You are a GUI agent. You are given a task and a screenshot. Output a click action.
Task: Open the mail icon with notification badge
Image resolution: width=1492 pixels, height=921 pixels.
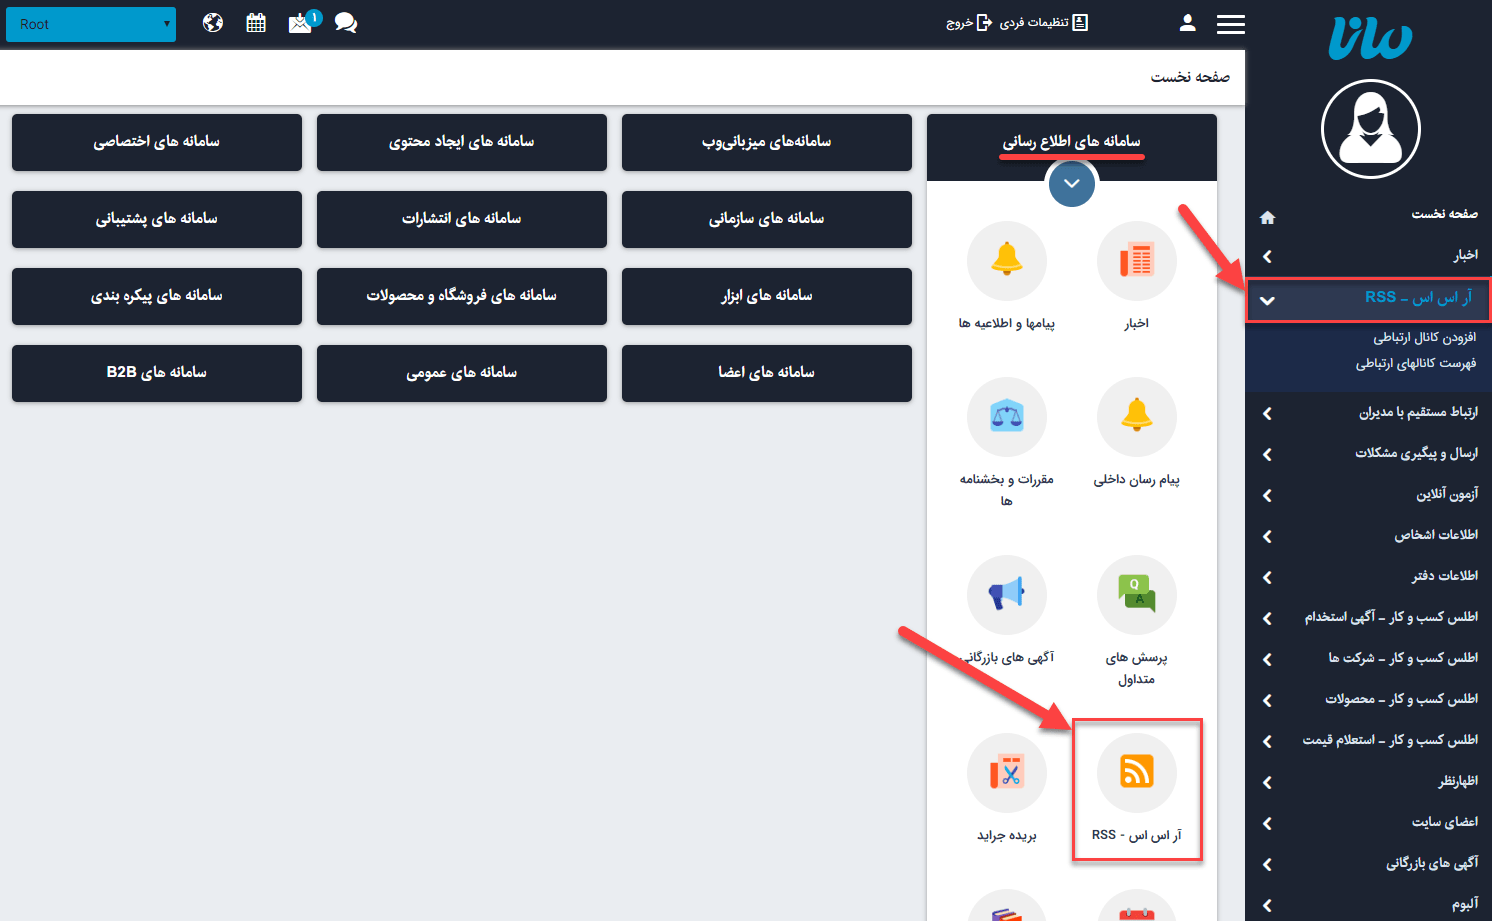[x=300, y=22]
